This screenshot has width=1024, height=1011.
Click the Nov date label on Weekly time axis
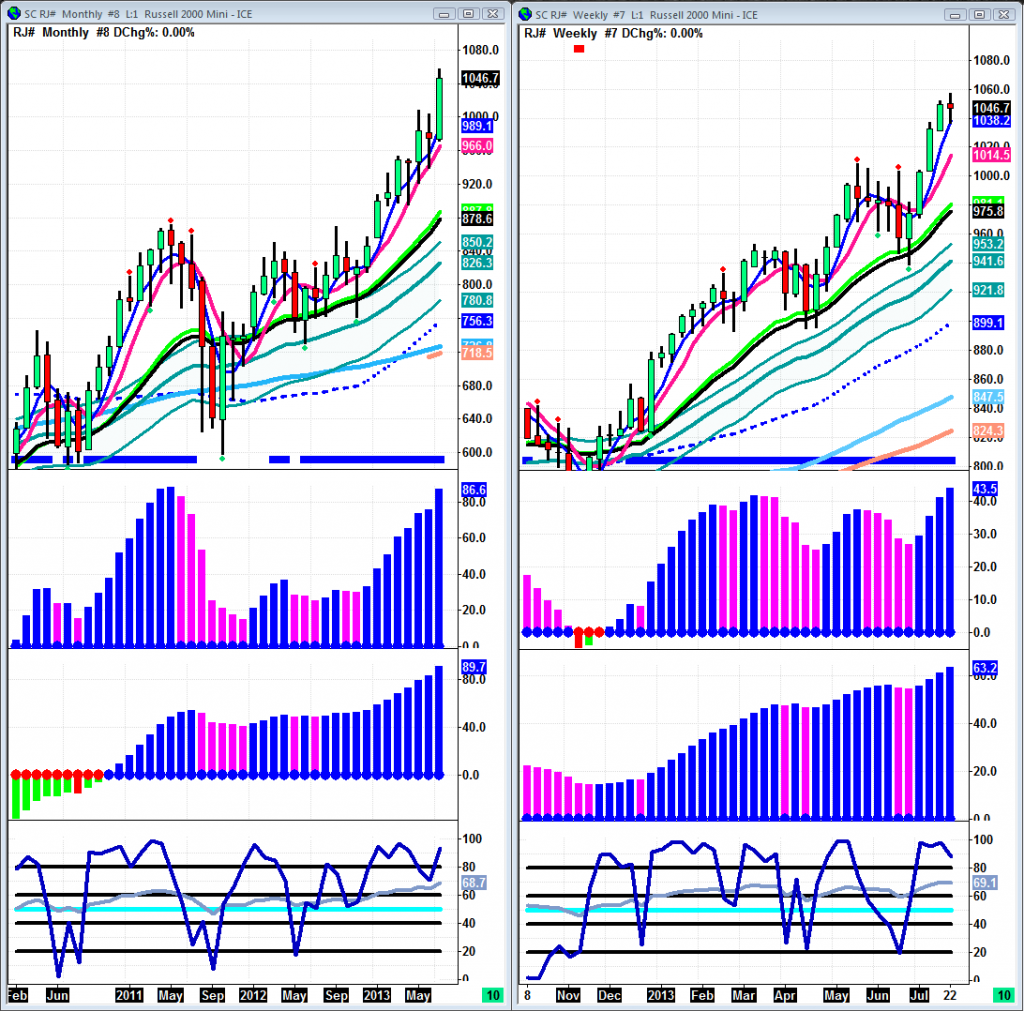point(568,995)
